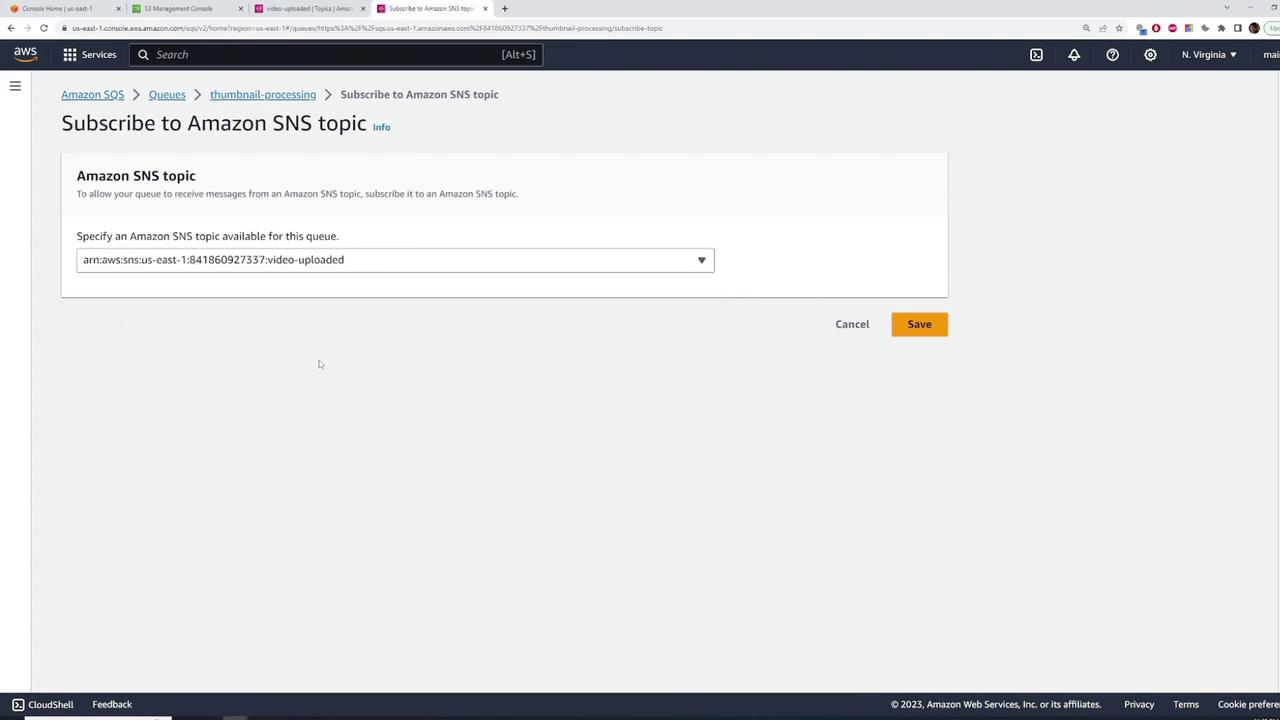Screen dimensions: 1280x720
Task: Open the Info link beside the heading
Action: [381, 127]
